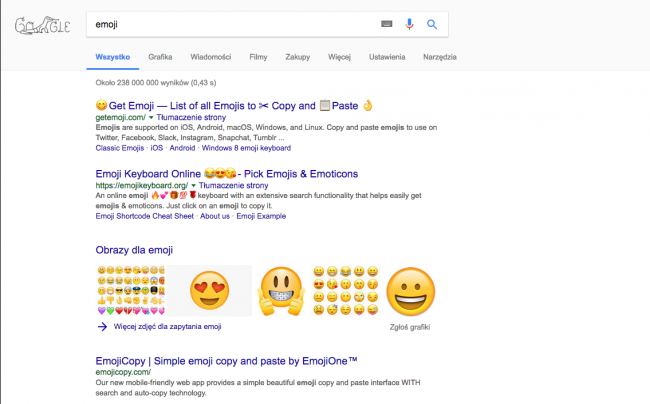Click Tłumaczenie strony under getemoji.com
650x404 pixels.
click(191, 117)
